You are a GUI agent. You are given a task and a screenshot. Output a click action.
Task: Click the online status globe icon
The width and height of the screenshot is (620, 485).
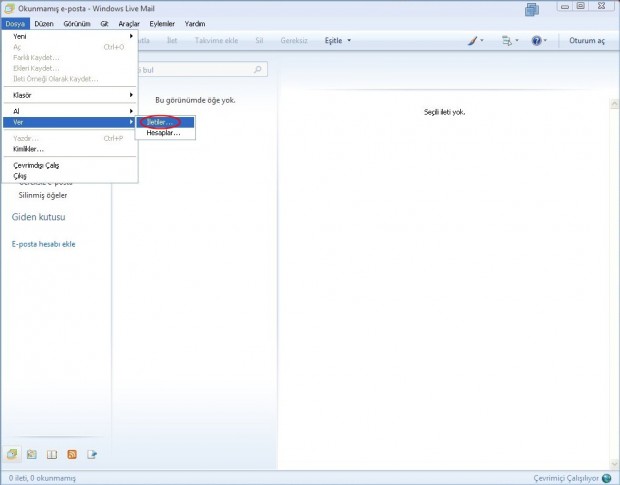(606, 478)
